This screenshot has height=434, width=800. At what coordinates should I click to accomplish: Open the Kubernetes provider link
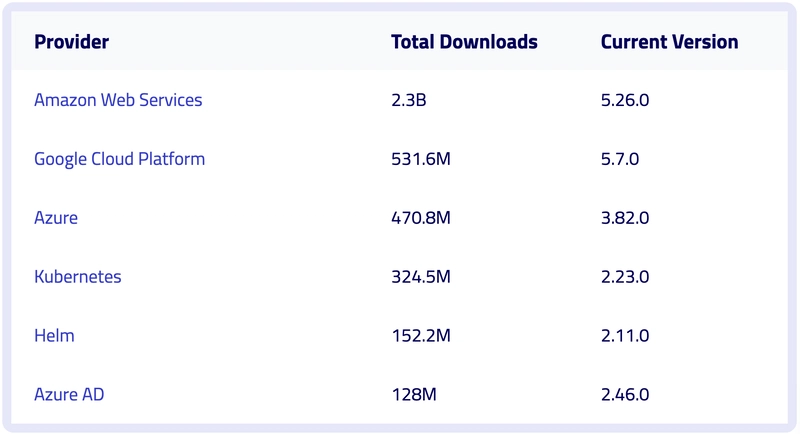pos(78,276)
